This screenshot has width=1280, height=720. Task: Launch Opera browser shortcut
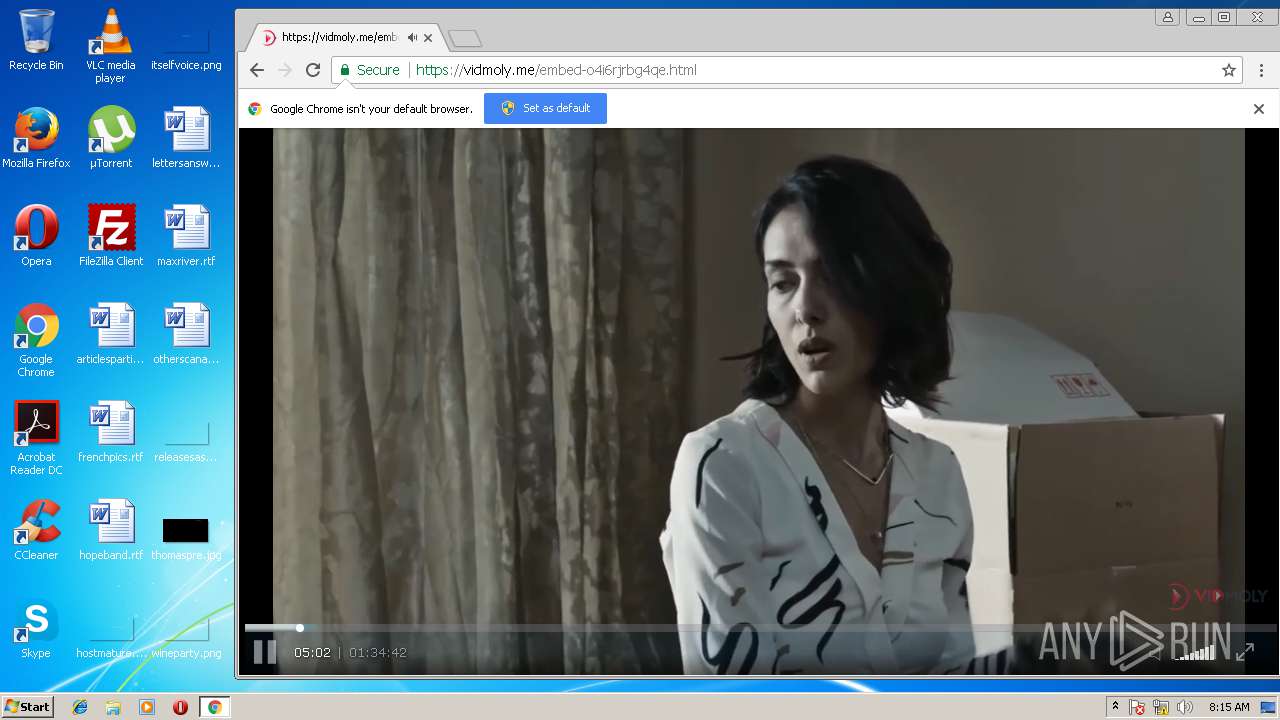point(36,235)
